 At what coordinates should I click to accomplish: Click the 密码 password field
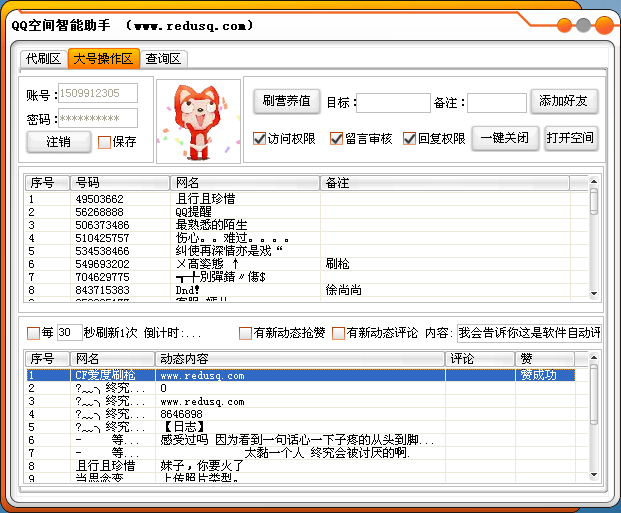(98, 118)
